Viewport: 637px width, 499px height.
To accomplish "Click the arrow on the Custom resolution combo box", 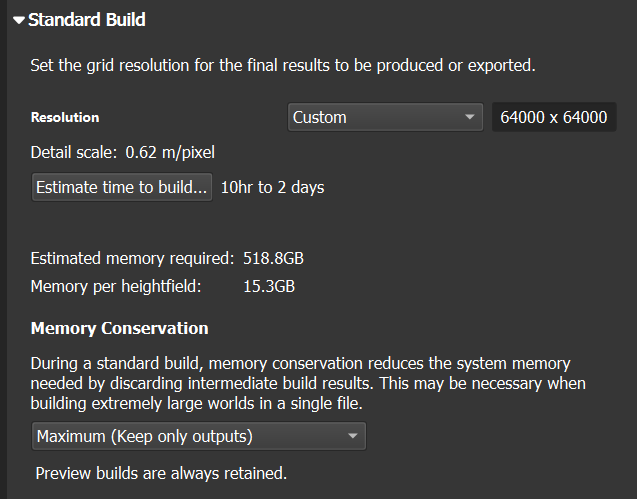I will [x=470, y=118].
